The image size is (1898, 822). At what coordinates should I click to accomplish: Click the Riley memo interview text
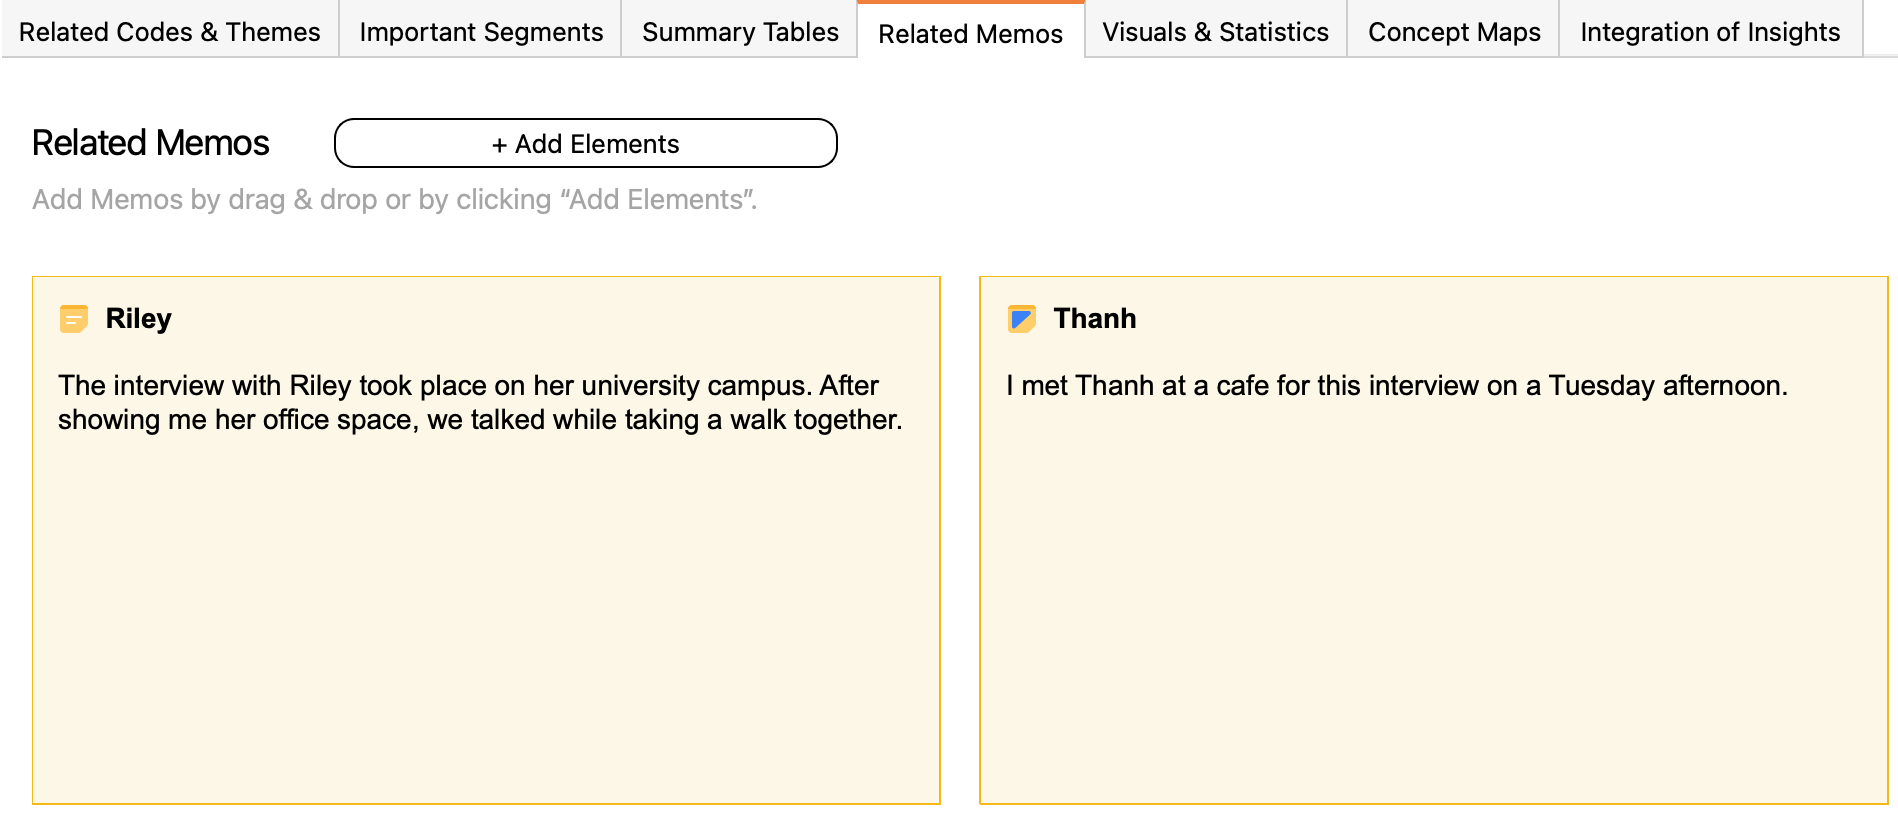pos(480,402)
